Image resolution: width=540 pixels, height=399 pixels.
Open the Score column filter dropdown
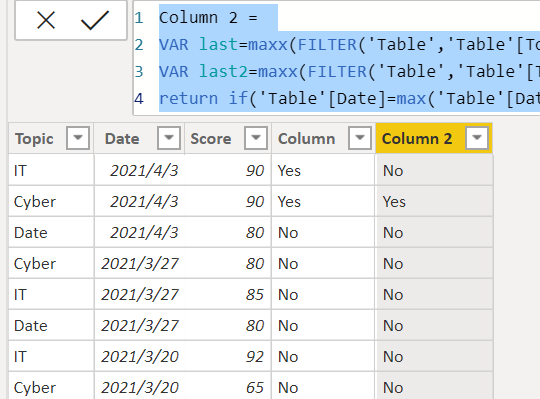pyautogui.click(x=256, y=138)
